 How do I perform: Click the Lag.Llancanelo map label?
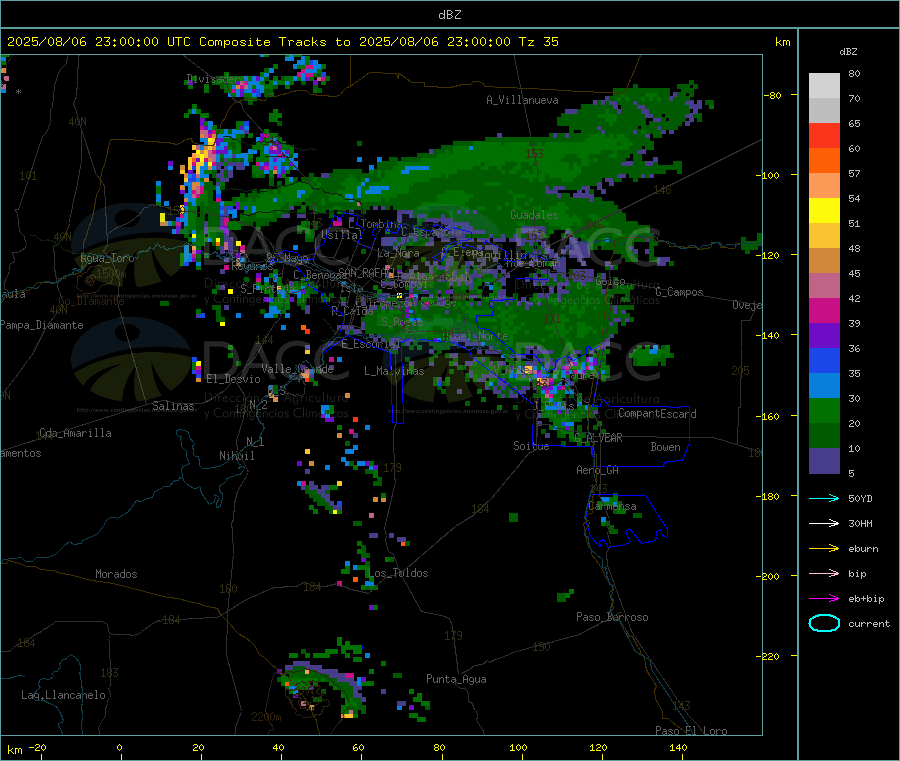[64, 695]
